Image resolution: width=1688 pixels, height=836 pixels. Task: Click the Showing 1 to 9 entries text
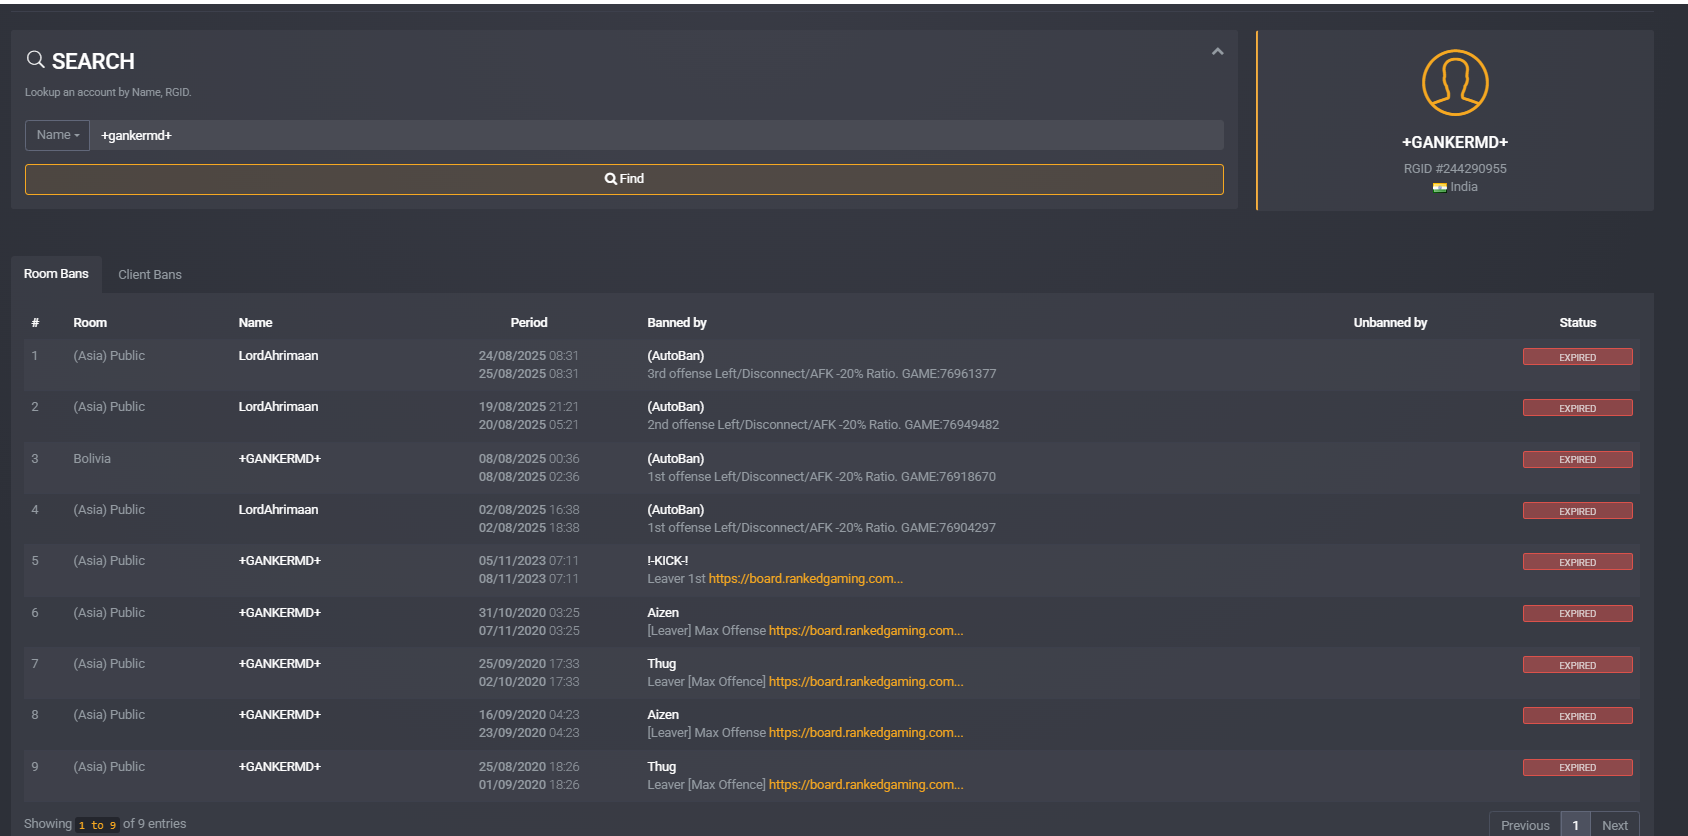105,824
